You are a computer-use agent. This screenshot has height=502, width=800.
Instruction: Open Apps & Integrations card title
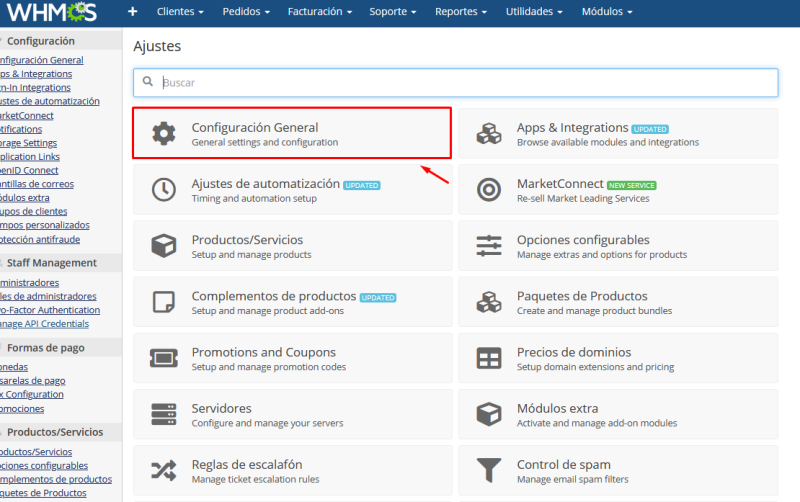pos(572,128)
